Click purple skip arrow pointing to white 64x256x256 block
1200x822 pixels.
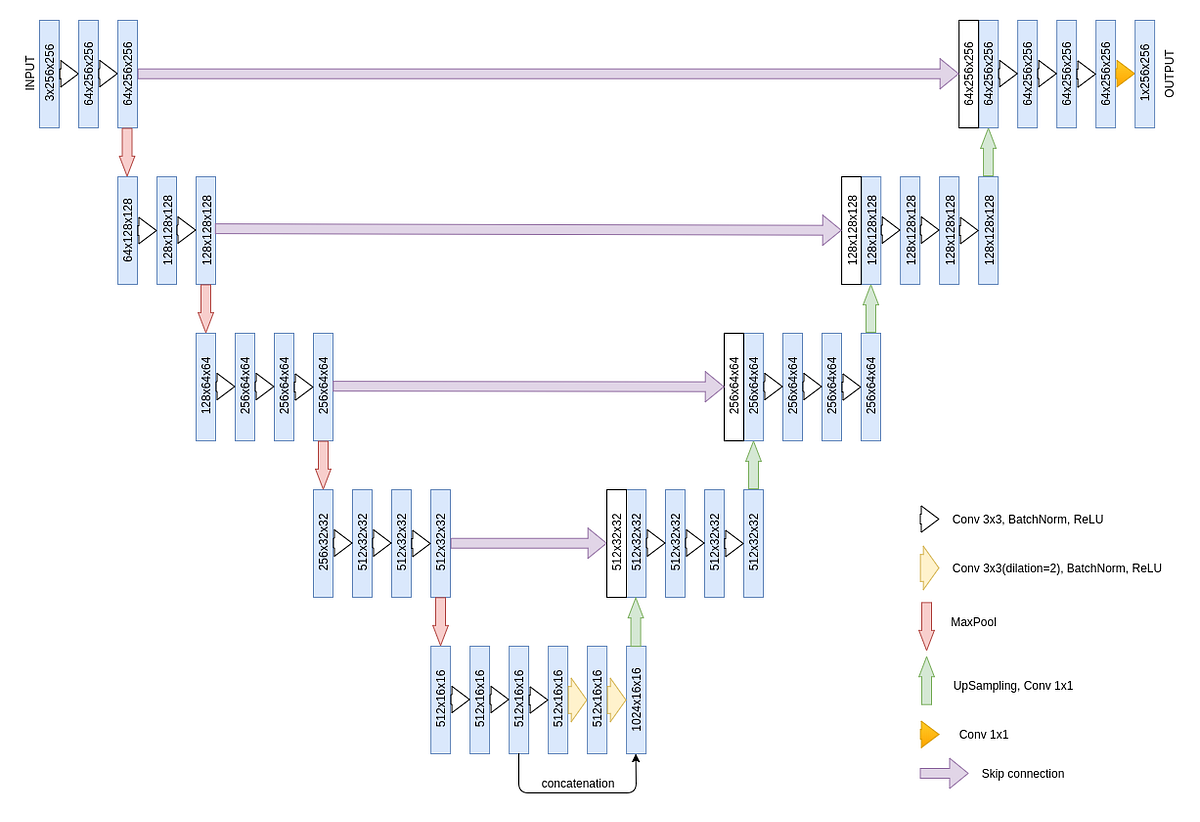point(548,73)
